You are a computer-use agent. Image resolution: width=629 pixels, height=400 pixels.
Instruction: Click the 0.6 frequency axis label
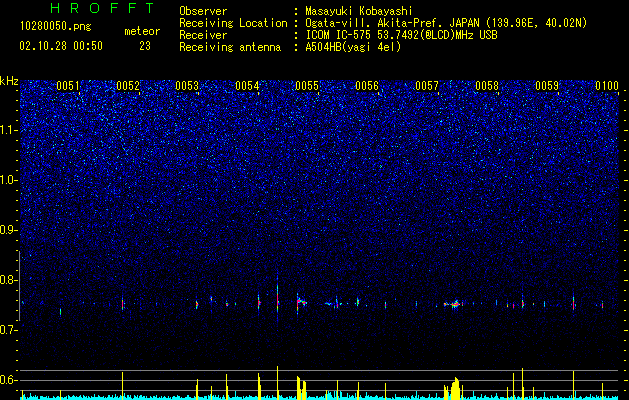click(8, 380)
